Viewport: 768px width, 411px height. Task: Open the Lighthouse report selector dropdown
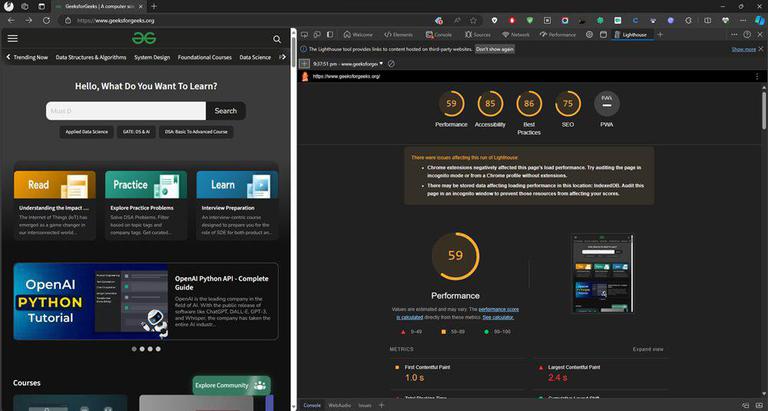(x=348, y=64)
